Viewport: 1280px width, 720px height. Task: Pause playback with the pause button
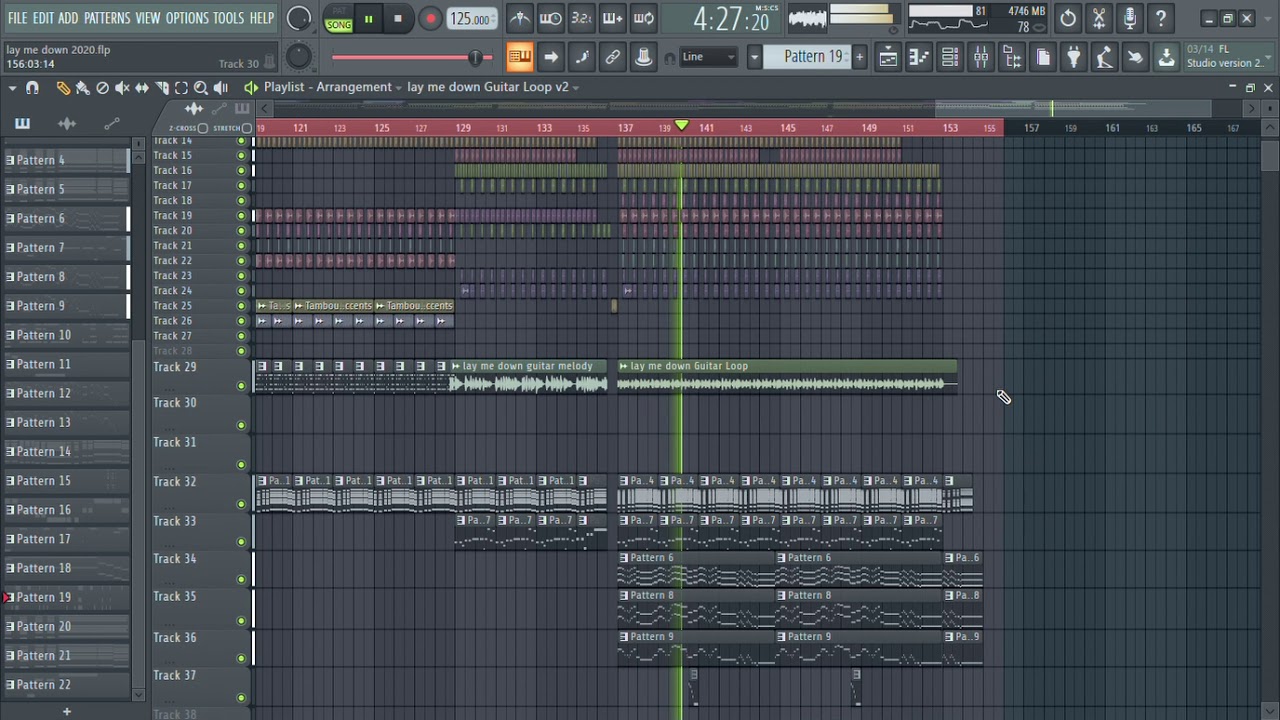[368, 19]
